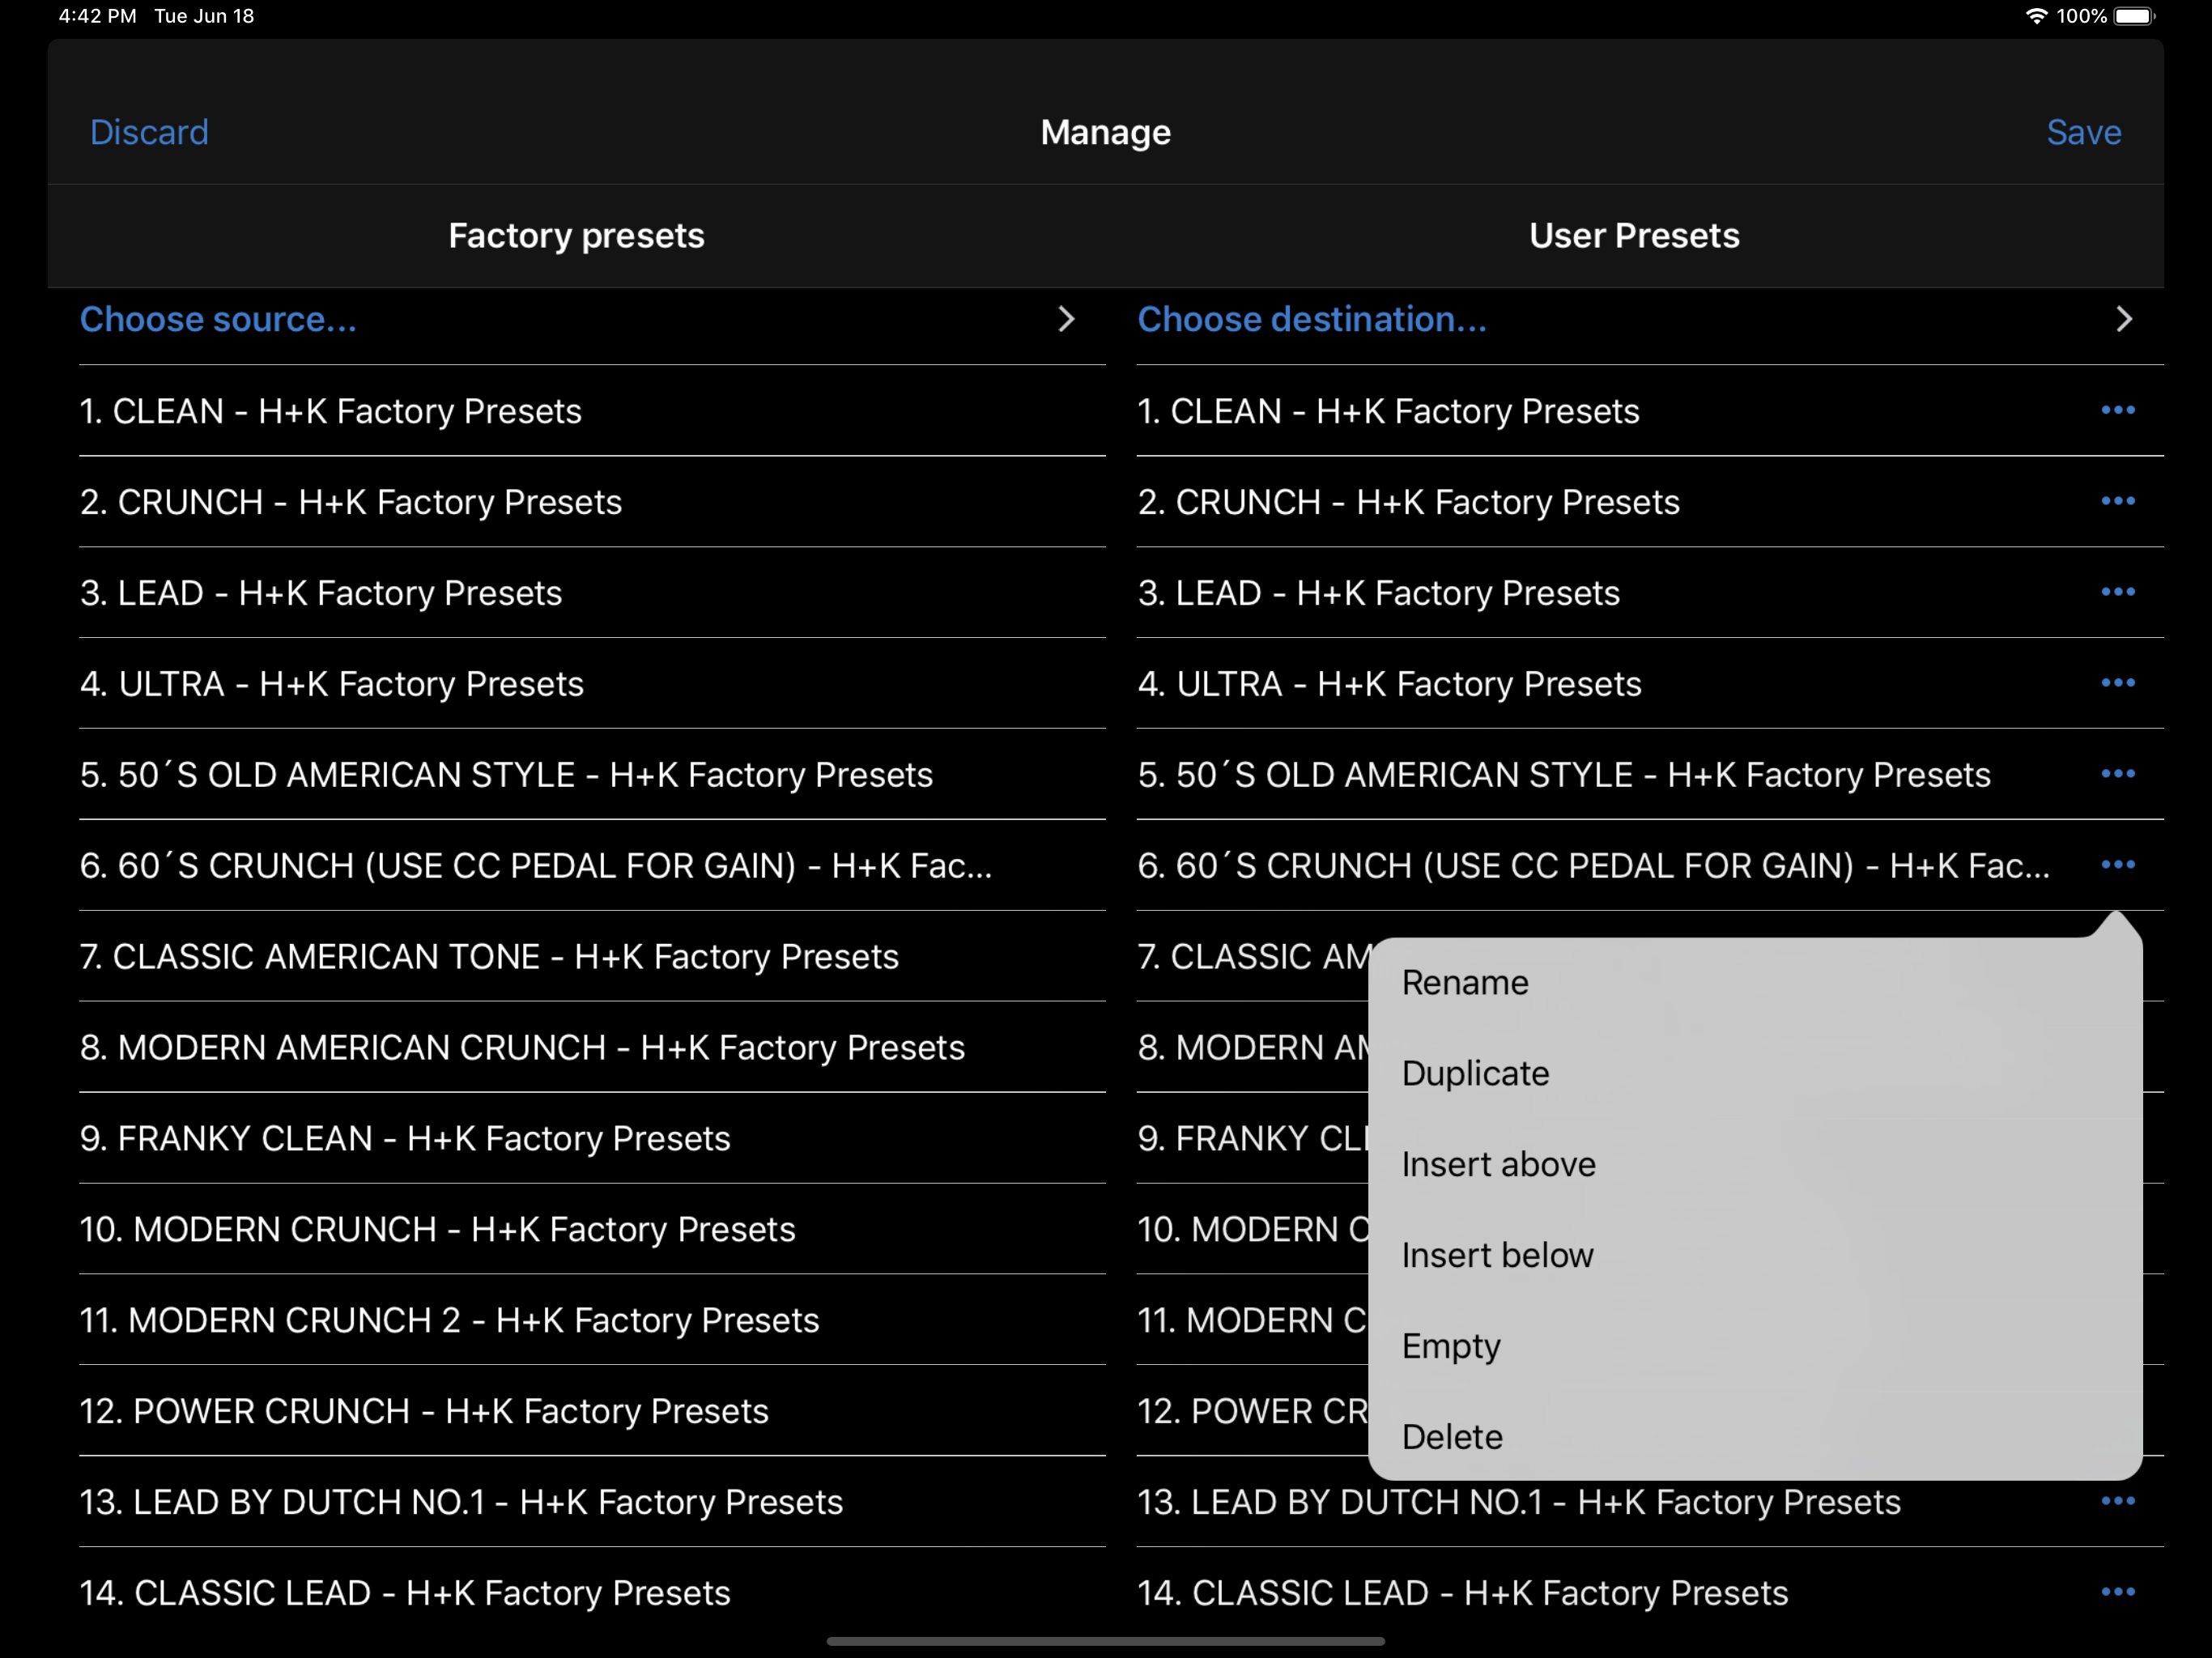Expand the Choose source chevron

(x=1066, y=319)
